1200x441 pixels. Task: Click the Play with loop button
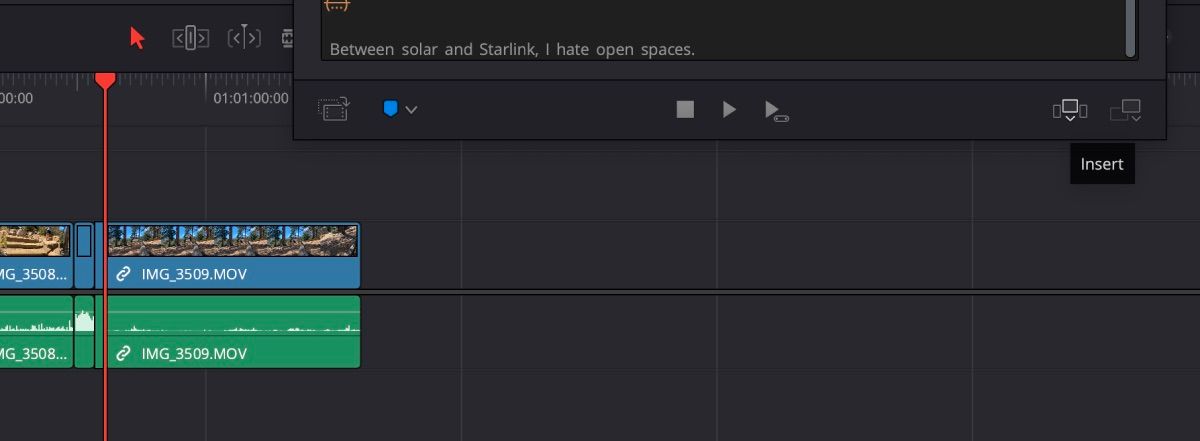776,110
